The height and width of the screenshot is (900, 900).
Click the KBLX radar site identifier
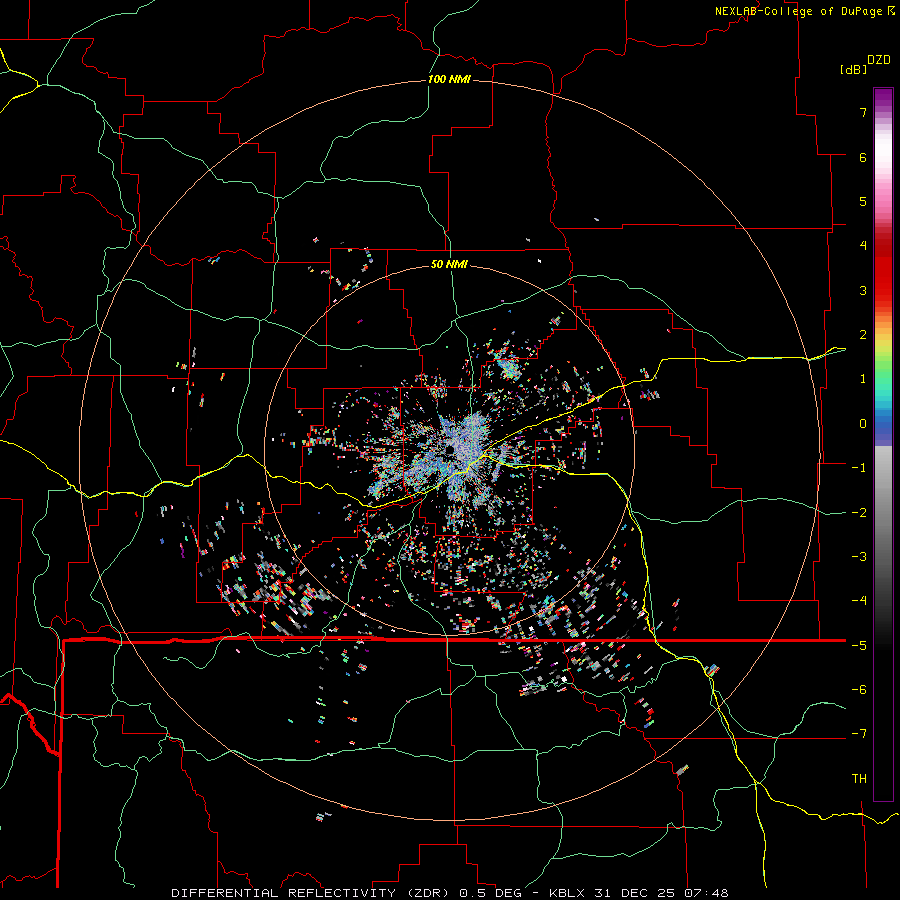click(565, 893)
